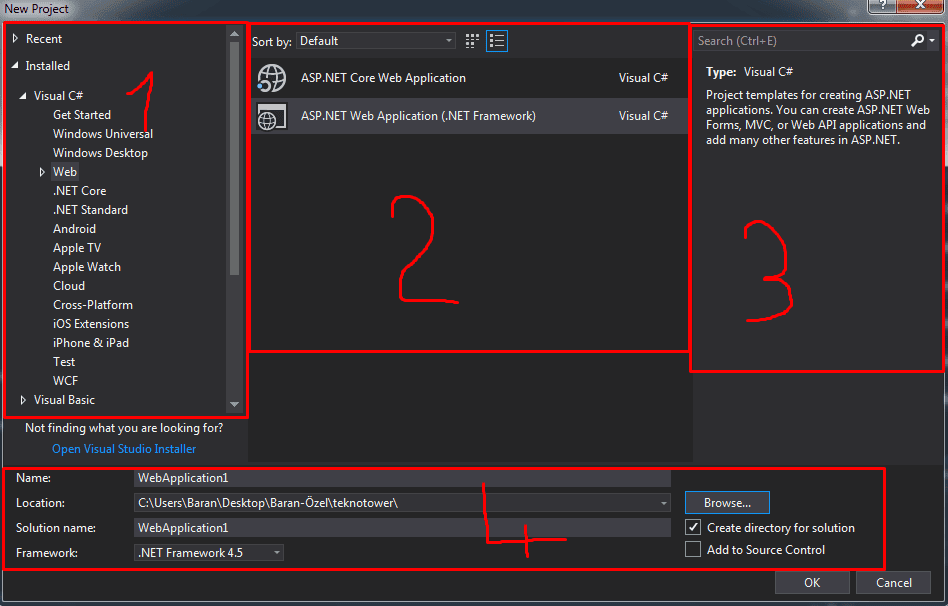Select Apple TV category

click(x=77, y=248)
